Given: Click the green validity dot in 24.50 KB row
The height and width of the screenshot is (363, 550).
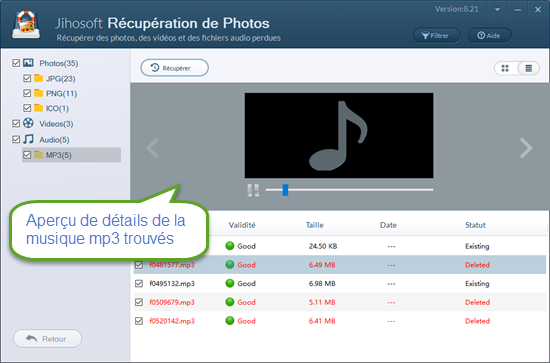Looking at the screenshot, I should 230,246.
